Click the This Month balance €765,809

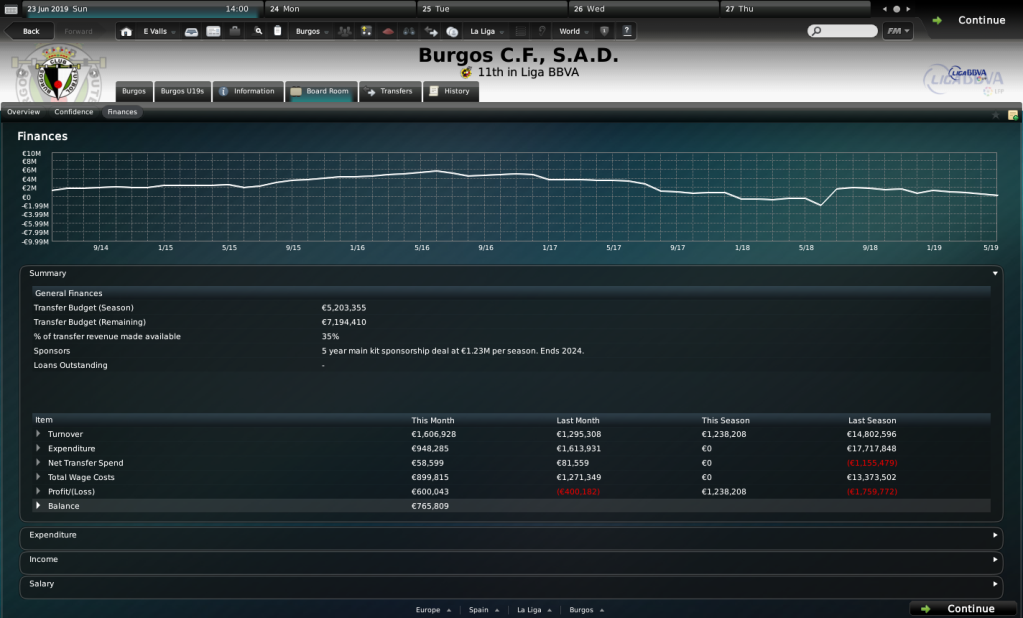coord(430,506)
